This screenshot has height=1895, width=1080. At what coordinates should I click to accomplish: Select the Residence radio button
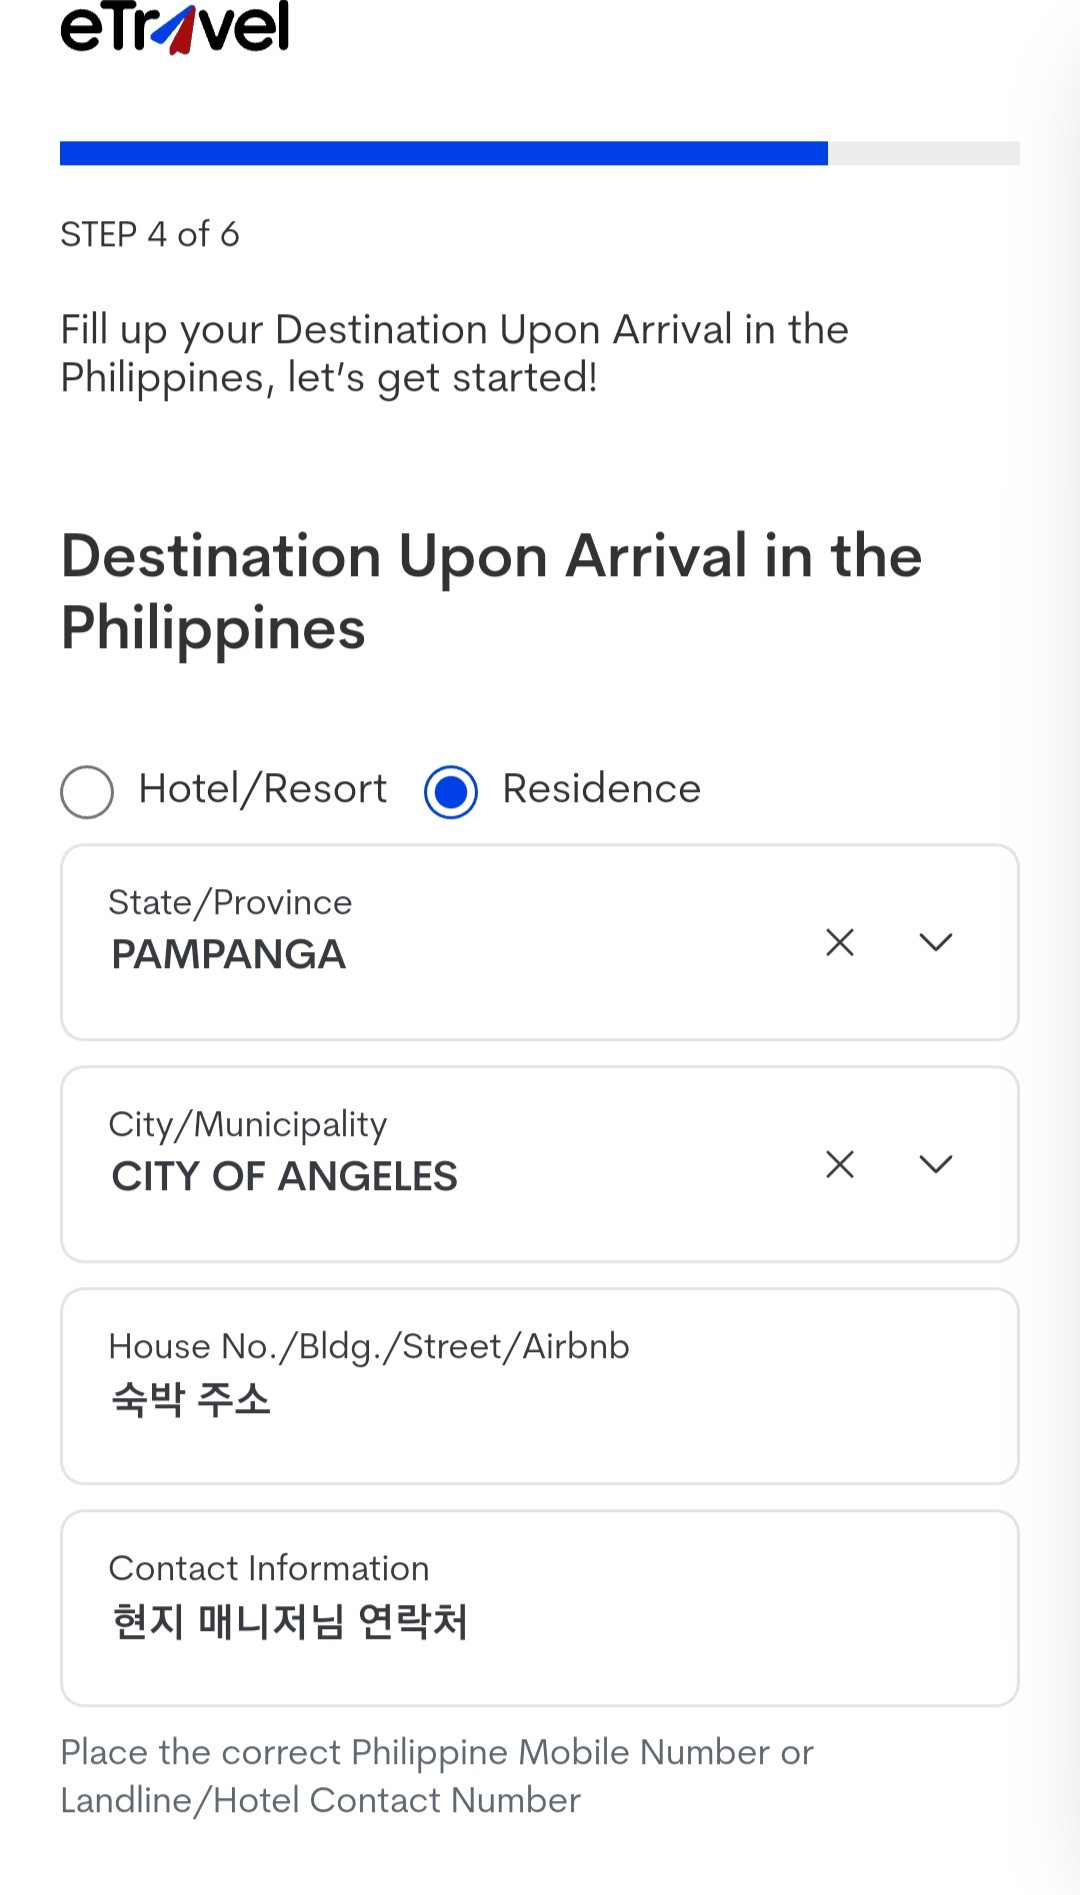[x=451, y=792]
